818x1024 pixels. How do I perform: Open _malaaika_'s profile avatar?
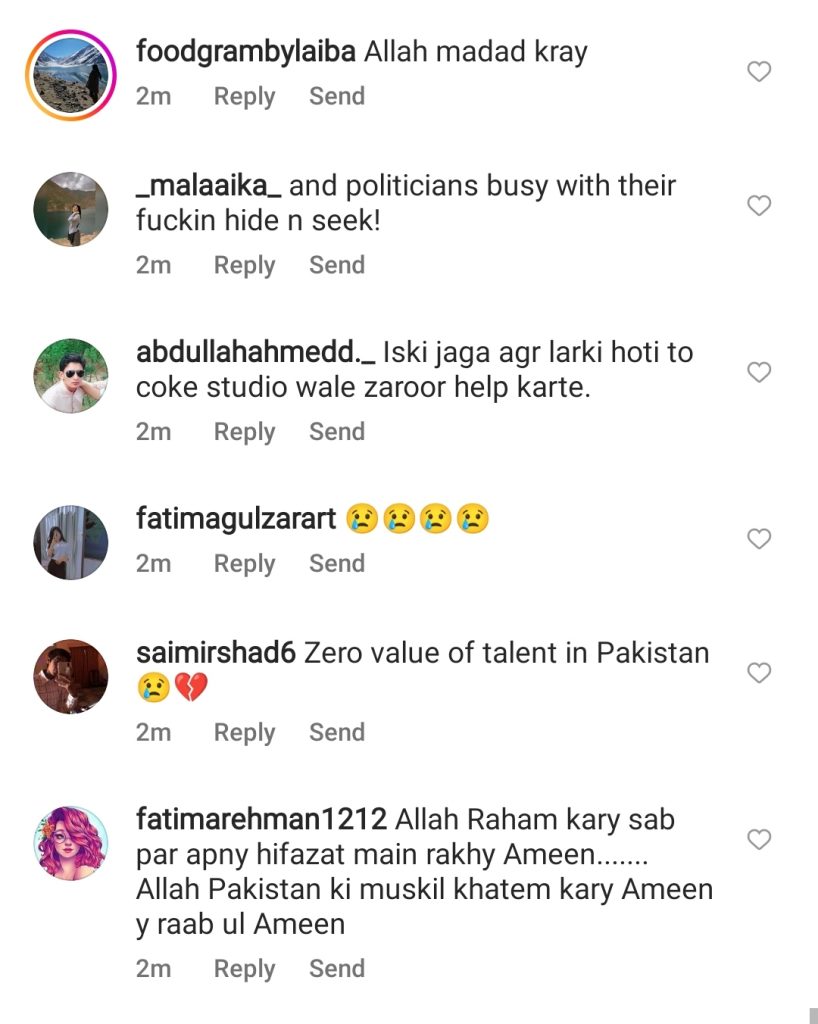(71, 209)
